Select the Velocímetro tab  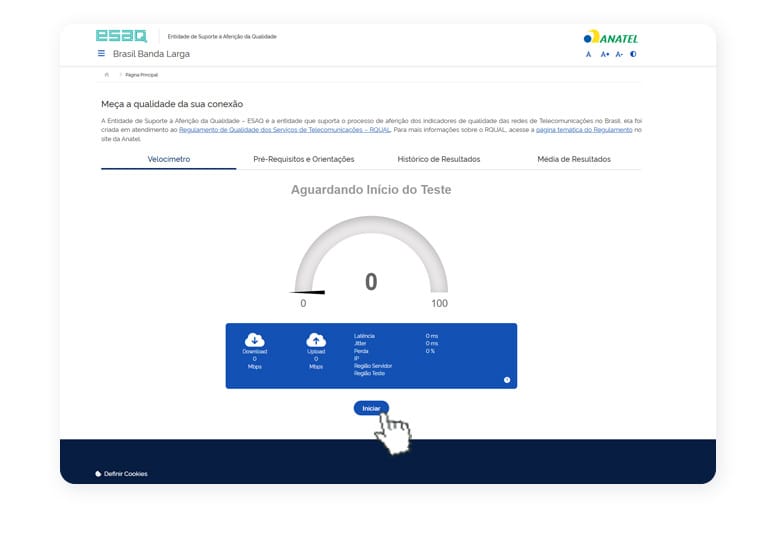tap(169, 159)
